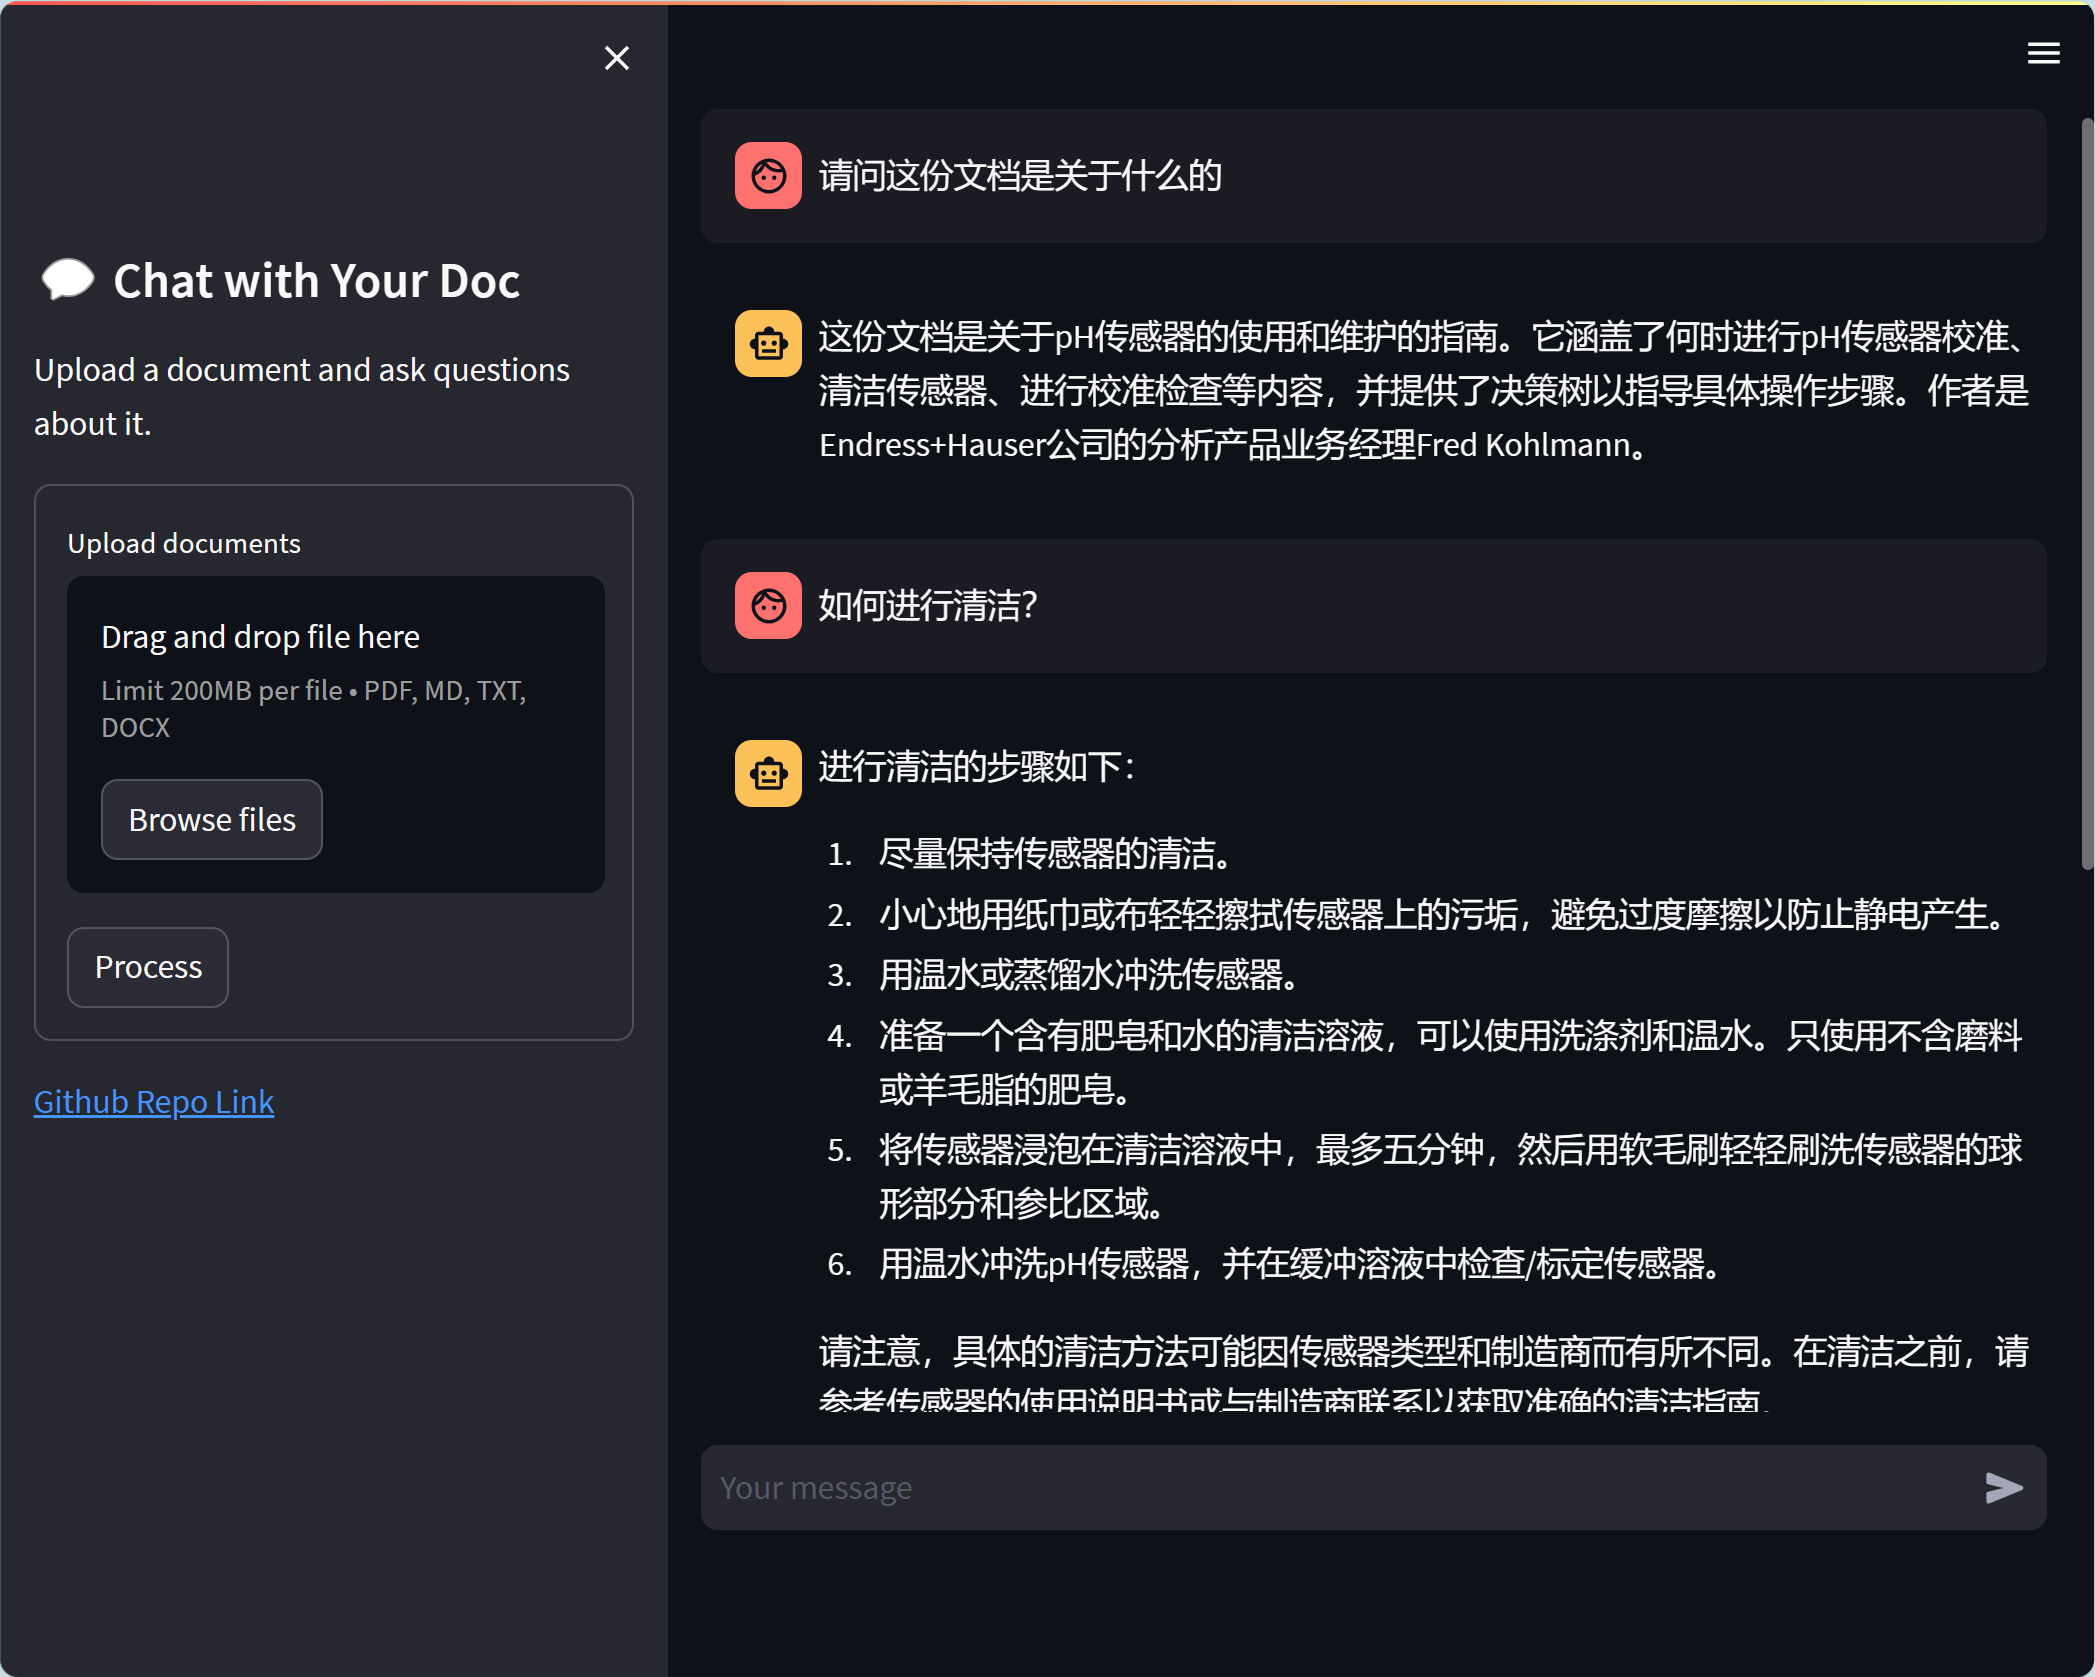Screen dimensions: 2095x1677
Task: Click cleaning step 3 about 温水或蒸馏水
Action: pos(1088,975)
